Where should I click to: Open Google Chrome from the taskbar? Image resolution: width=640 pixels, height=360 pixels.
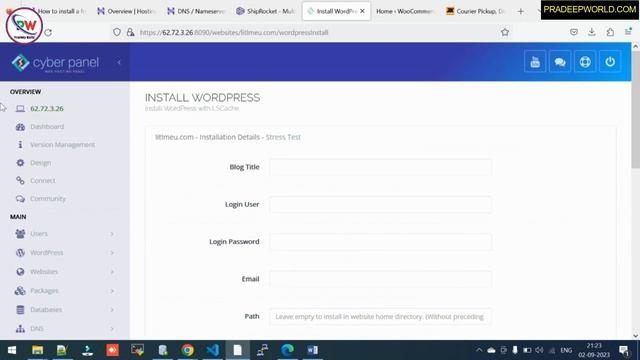pyautogui.click(x=188, y=350)
